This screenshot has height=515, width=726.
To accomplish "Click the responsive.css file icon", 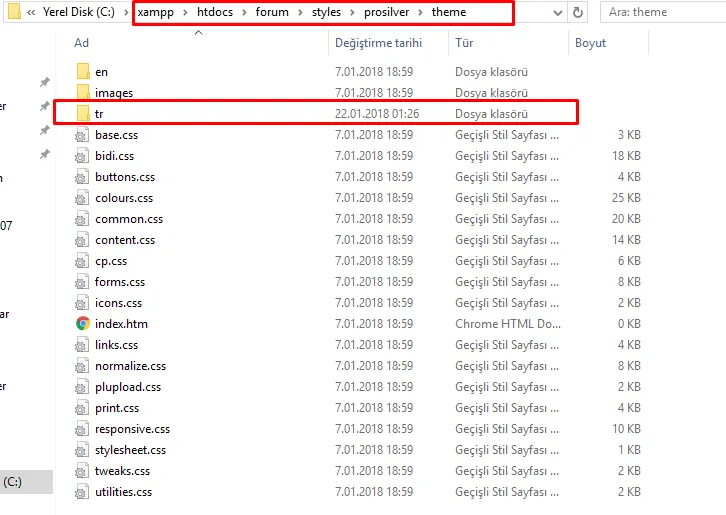I will [82, 429].
